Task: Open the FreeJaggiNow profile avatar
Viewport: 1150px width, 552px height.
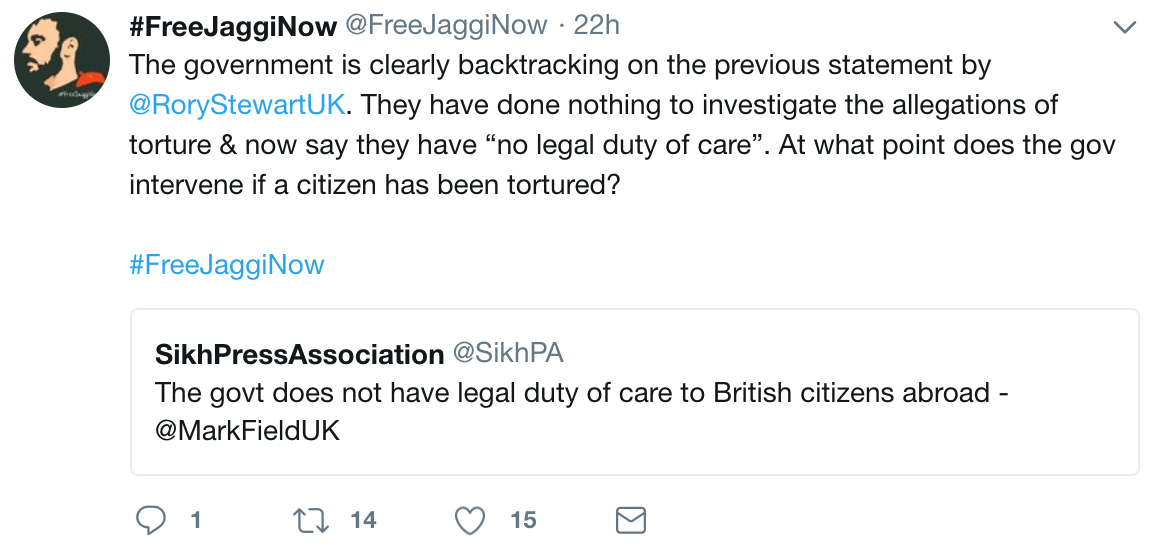Action: point(62,60)
